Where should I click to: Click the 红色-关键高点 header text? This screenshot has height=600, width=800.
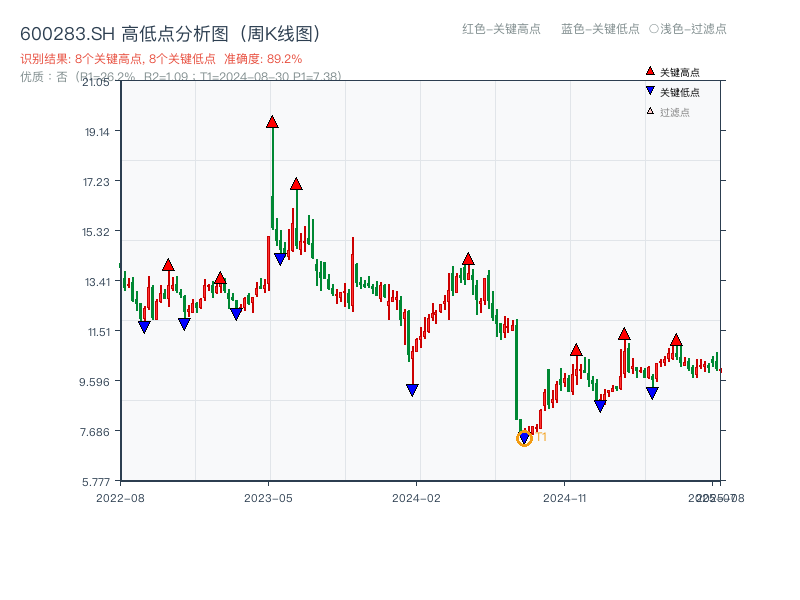pyautogui.click(x=501, y=29)
